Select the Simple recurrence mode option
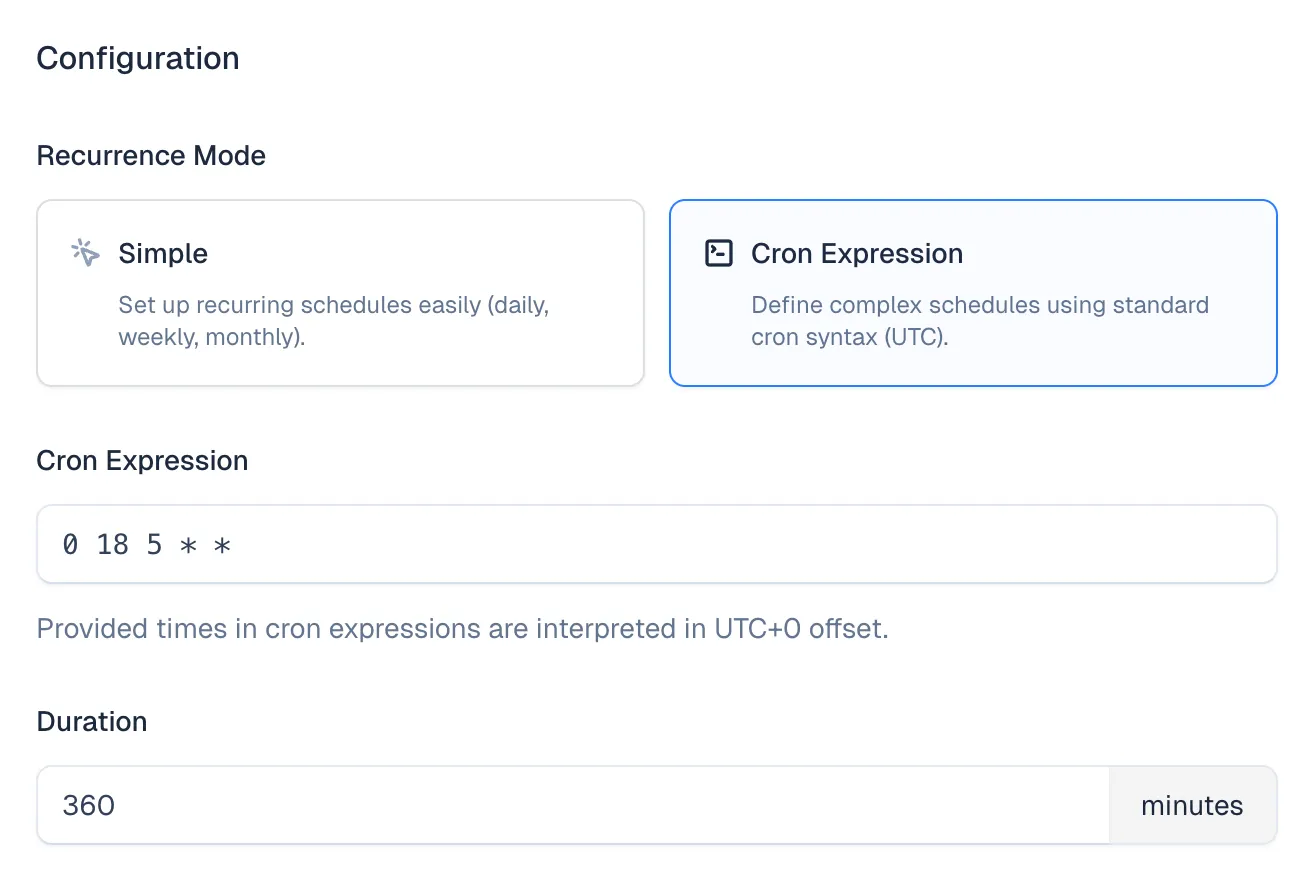 pos(340,292)
